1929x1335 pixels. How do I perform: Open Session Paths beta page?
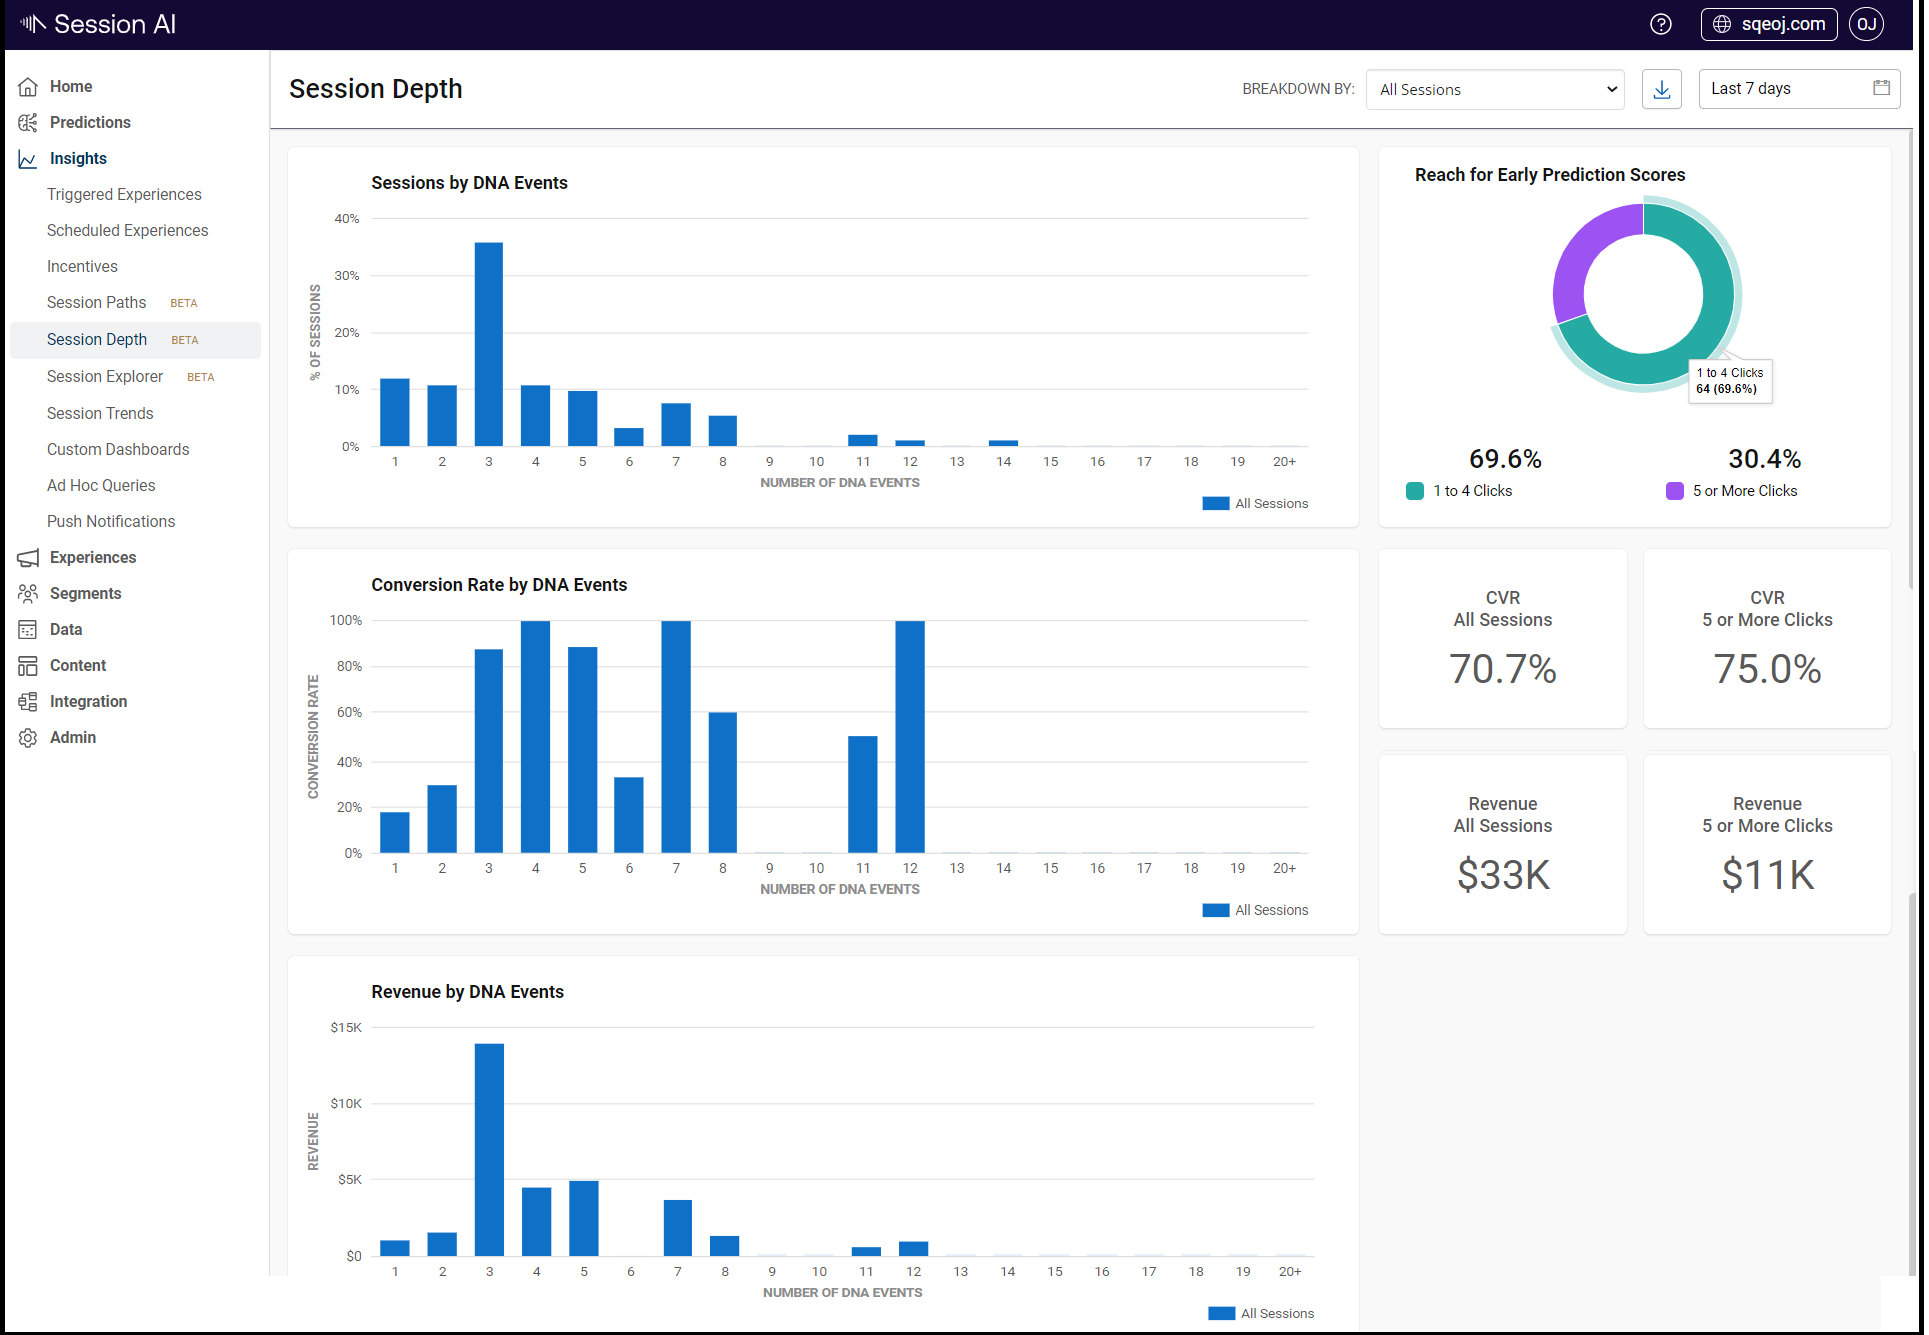[96, 303]
